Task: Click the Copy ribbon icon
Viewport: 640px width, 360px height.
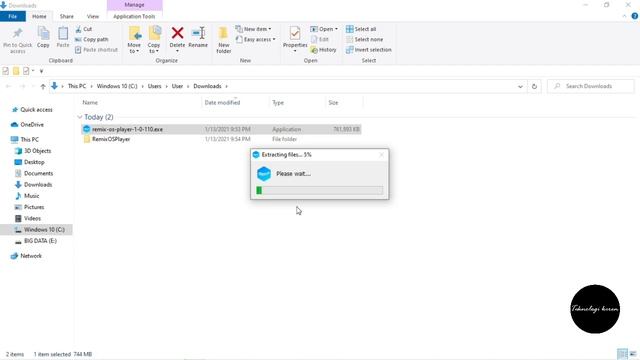Action: [43, 37]
